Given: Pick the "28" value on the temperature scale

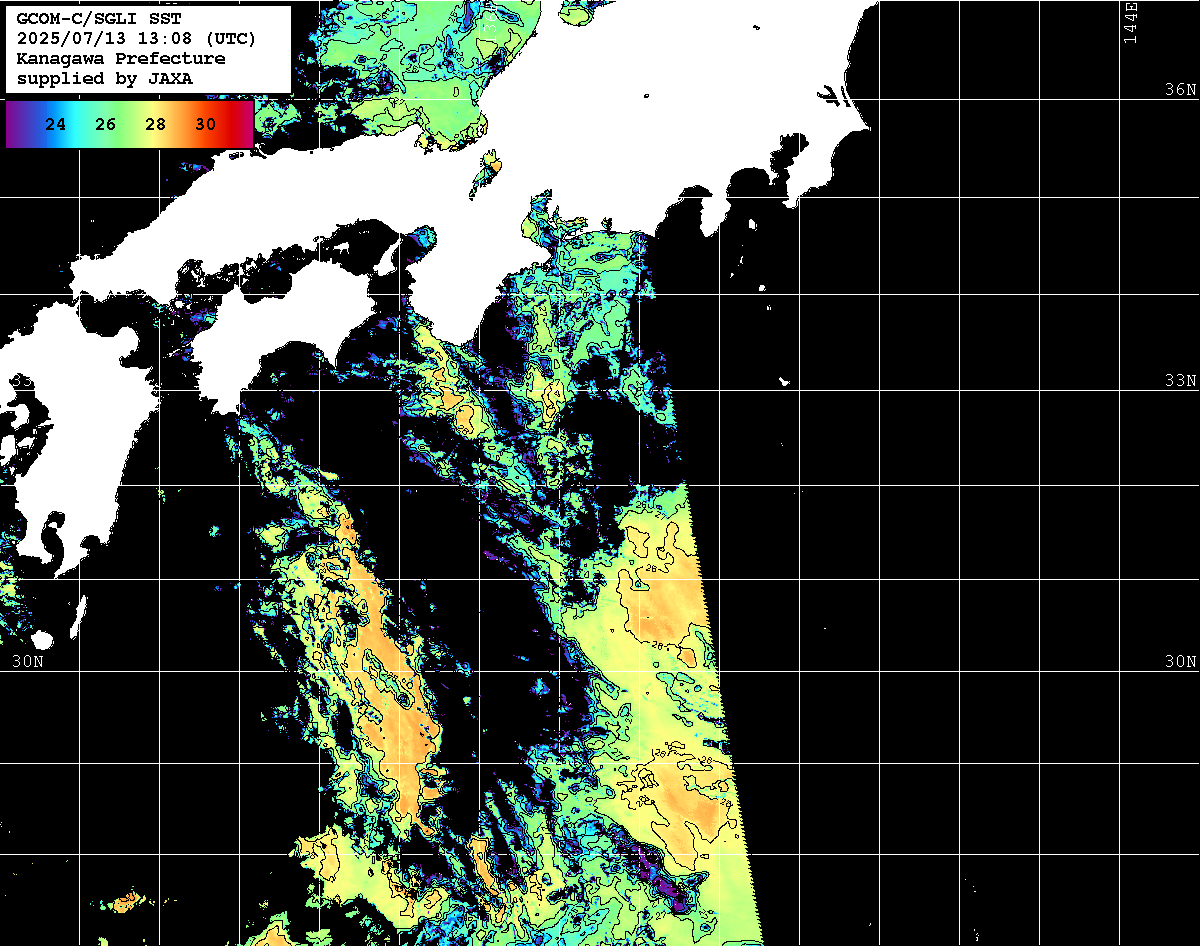Looking at the screenshot, I should tap(156, 125).
